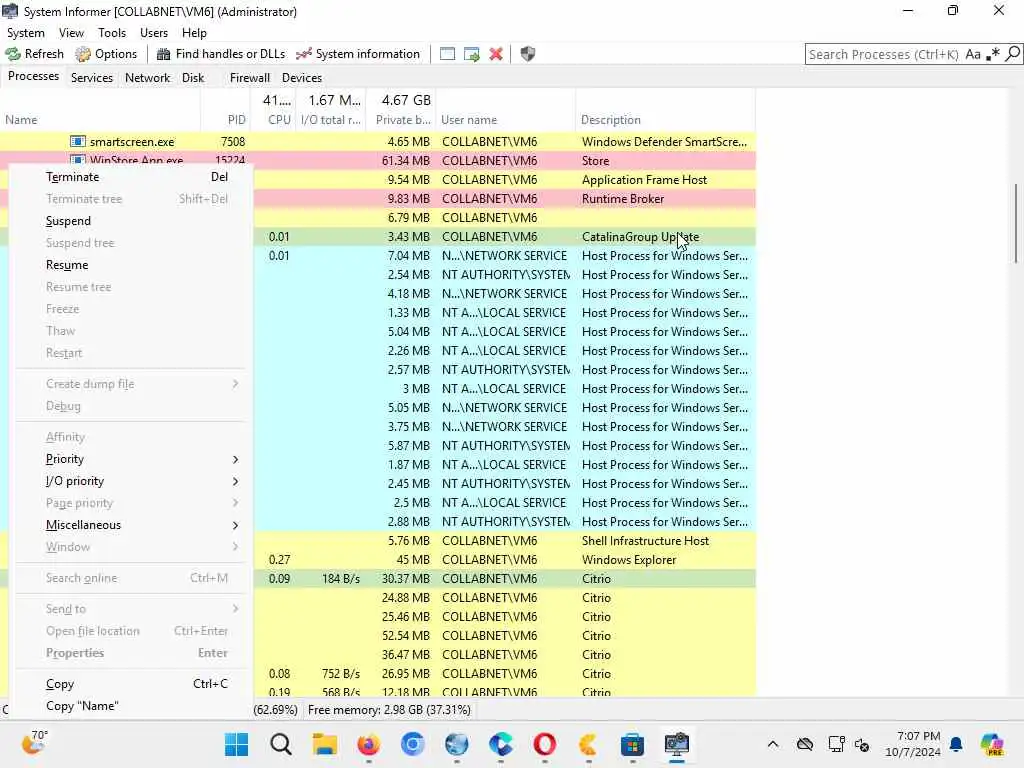Open the notification bell
1024x768 pixels.
[x=956, y=744]
